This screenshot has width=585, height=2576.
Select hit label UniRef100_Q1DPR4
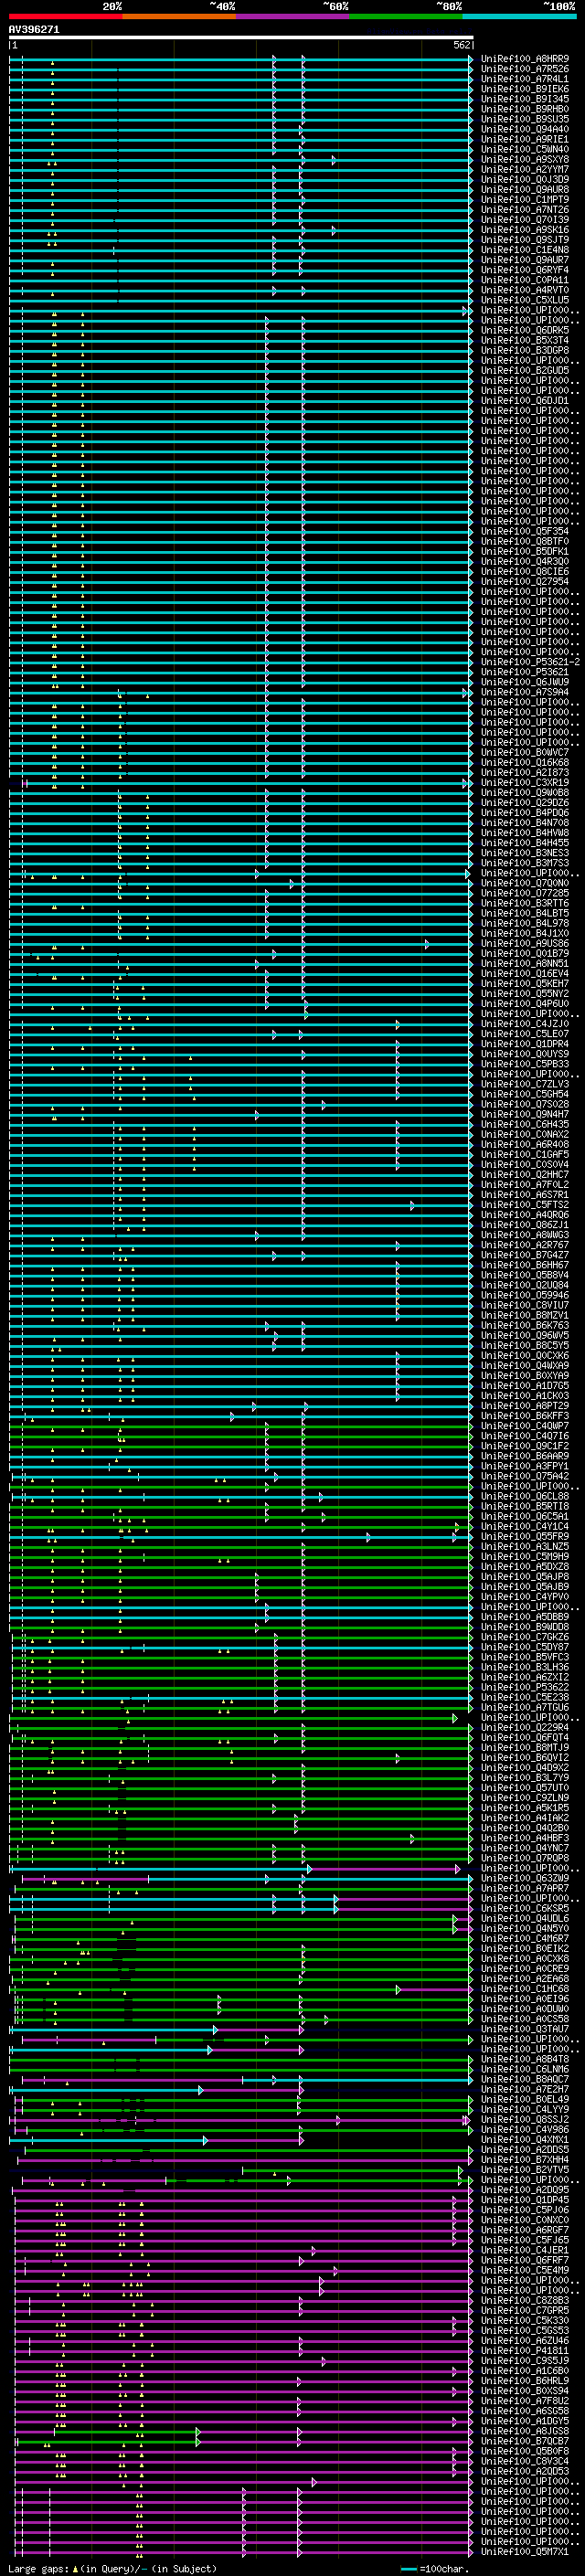click(x=525, y=1044)
